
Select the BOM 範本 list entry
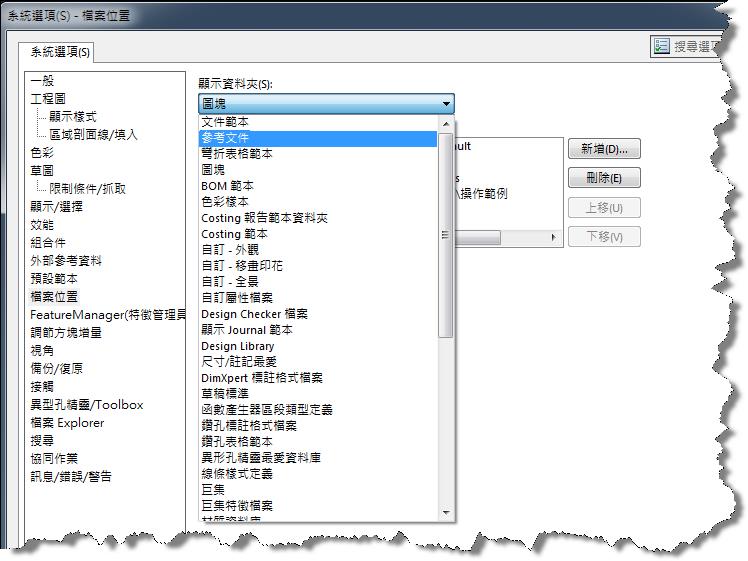227,186
